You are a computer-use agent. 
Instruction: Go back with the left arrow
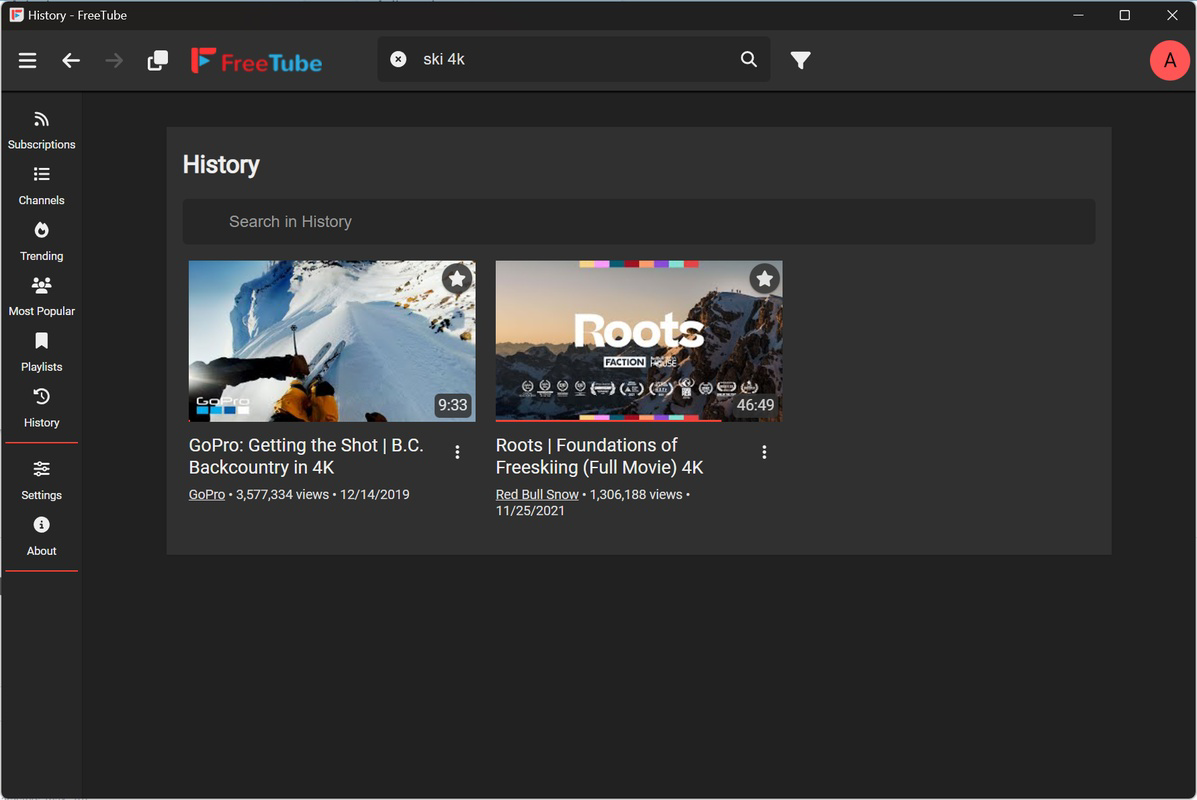tap(71, 60)
